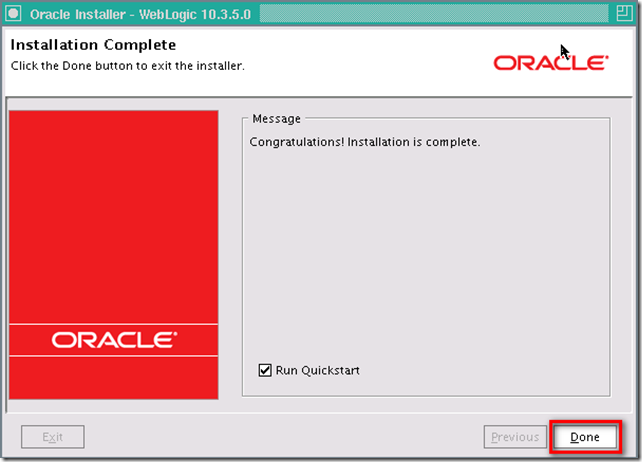642x462 pixels.
Task: Click the Exit button
Action: 53,437
